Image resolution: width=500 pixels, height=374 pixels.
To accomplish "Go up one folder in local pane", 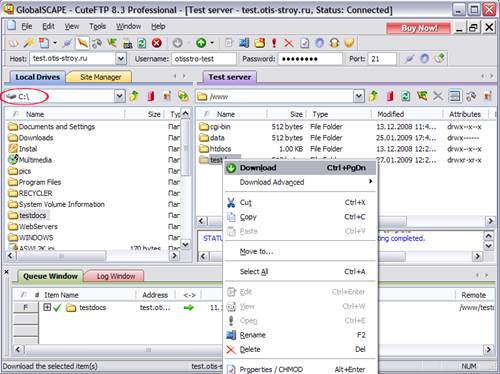I will (134, 96).
